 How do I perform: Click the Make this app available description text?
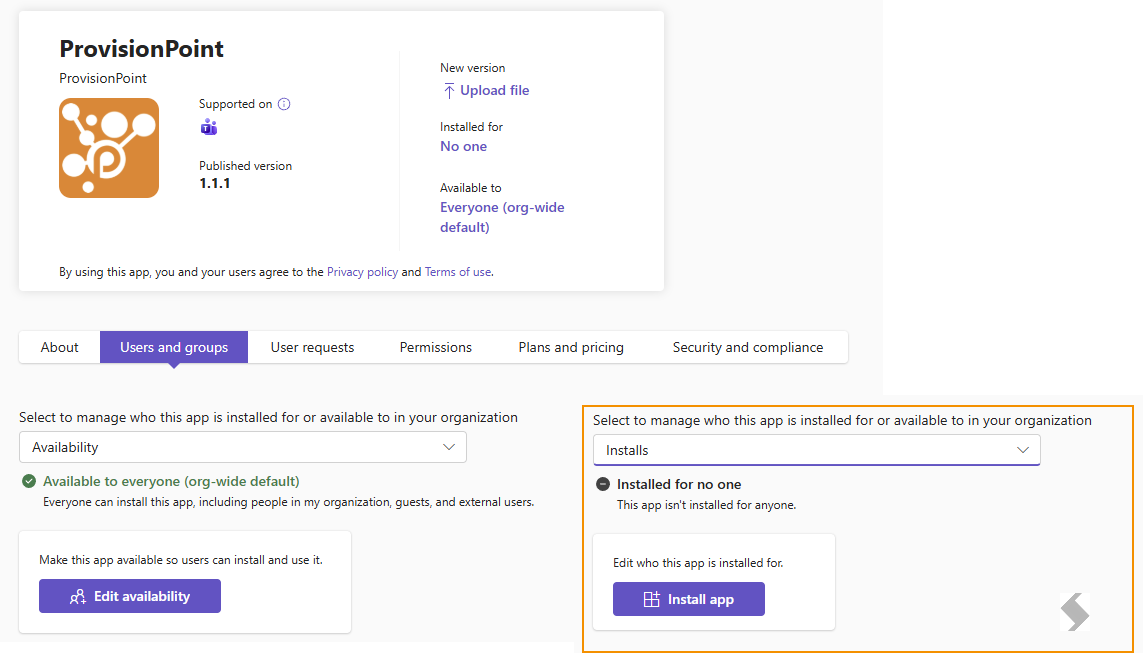[x=181, y=560]
